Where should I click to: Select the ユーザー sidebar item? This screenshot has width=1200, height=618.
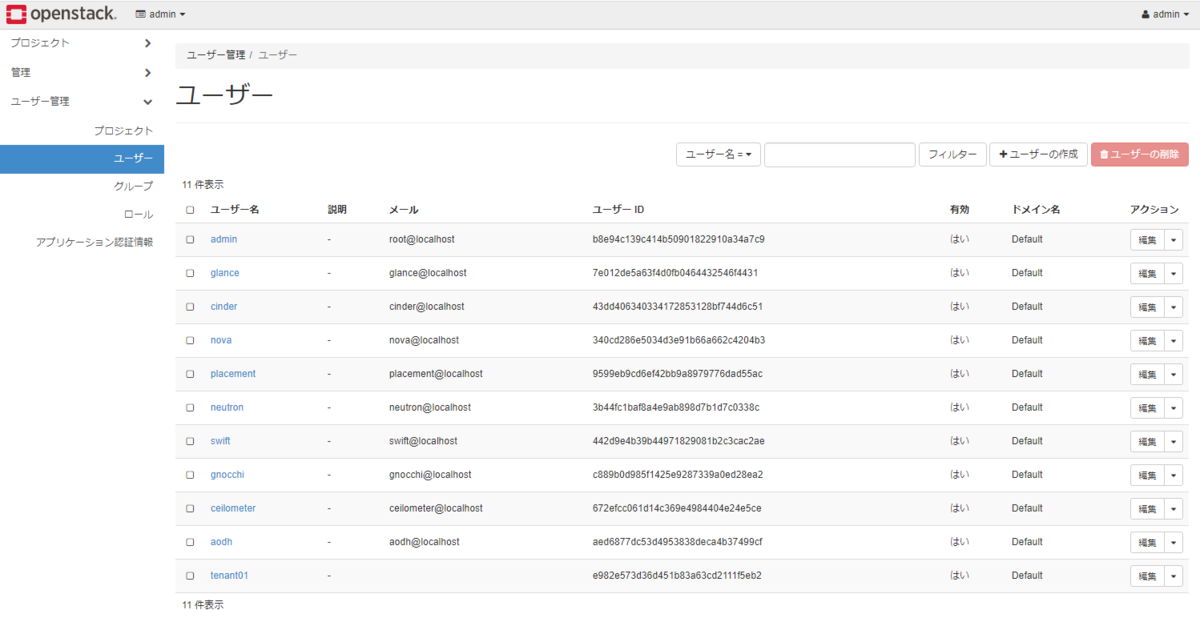pyautogui.click(x=82, y=159)
